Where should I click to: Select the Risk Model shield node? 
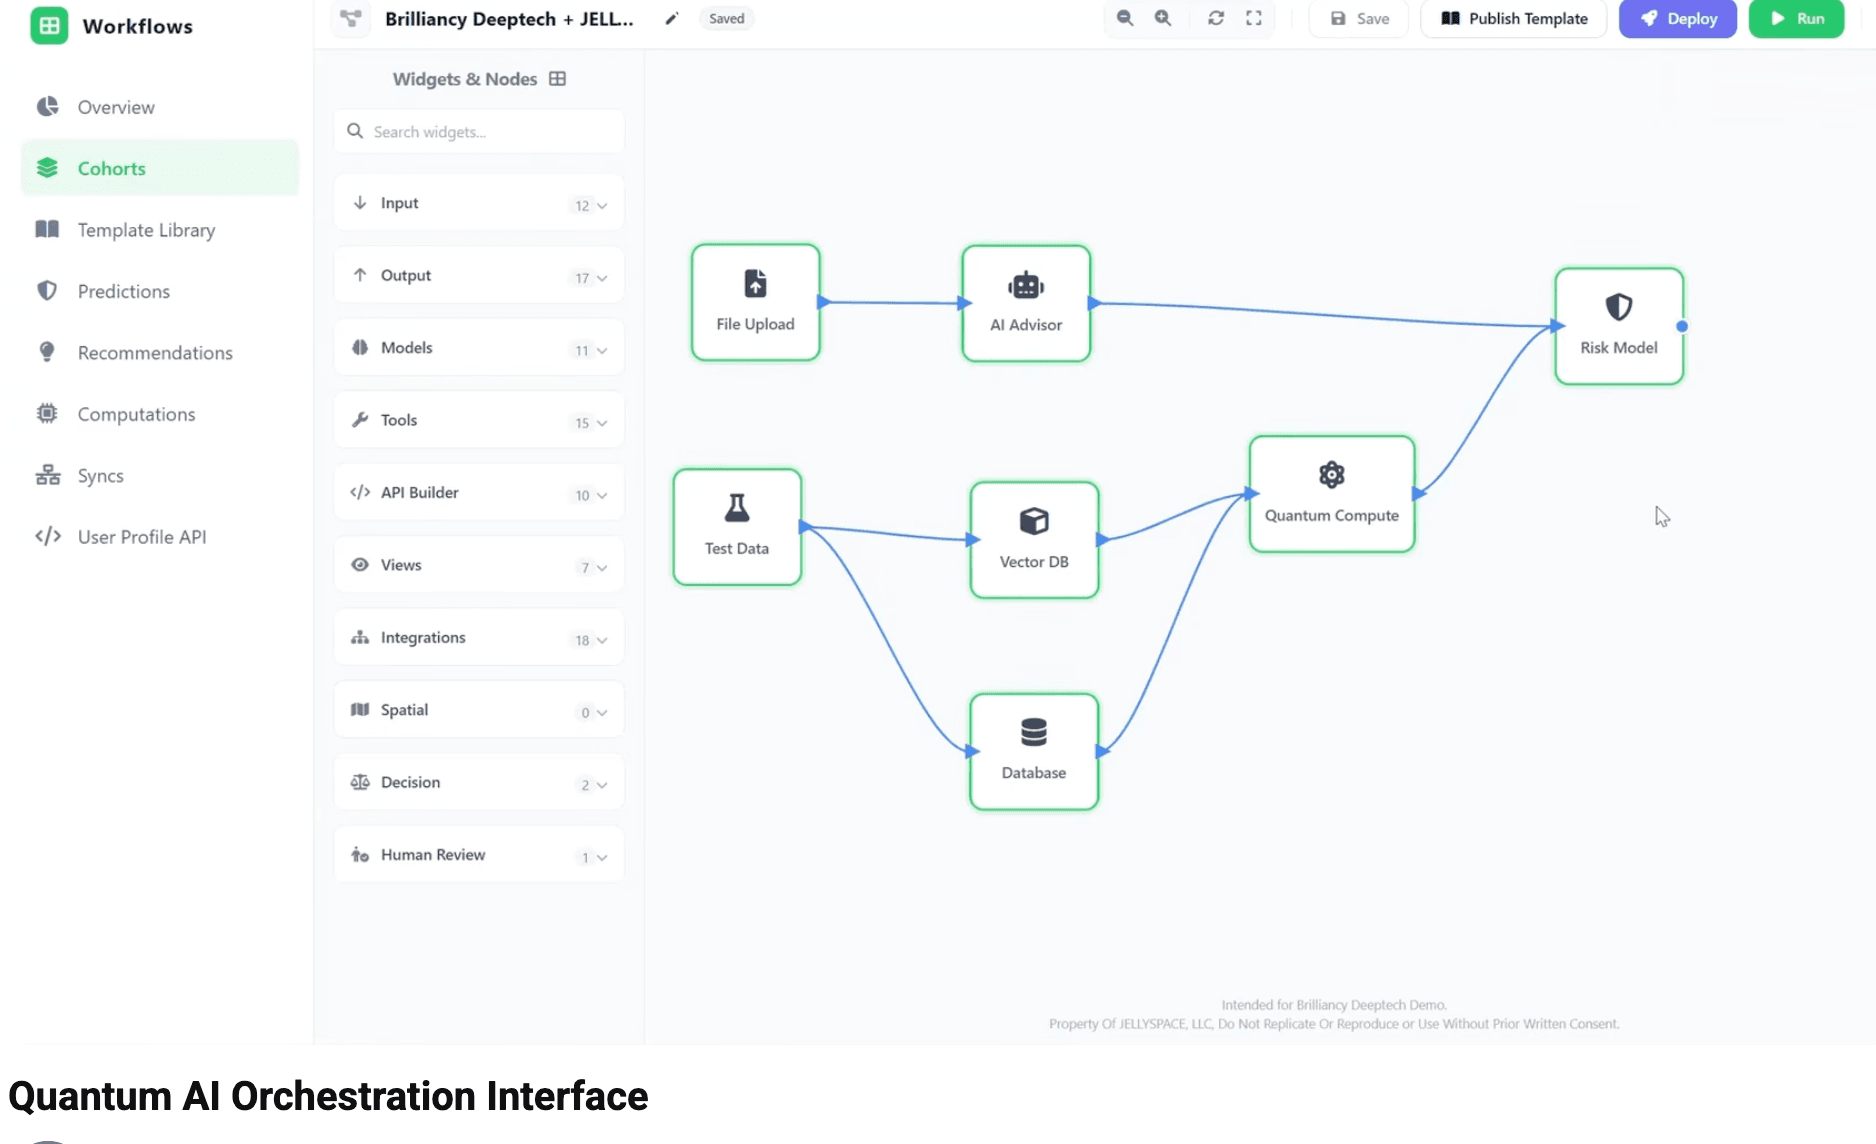coord(1619,326)
